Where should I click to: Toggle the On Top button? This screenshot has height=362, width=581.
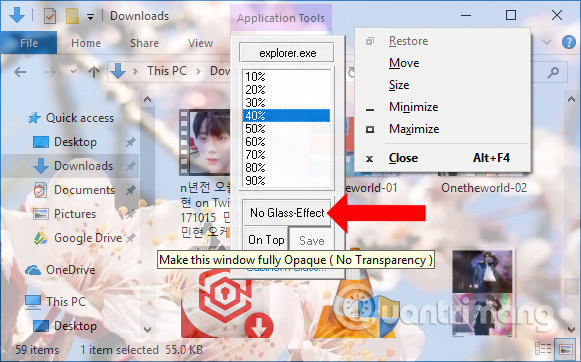266,240
